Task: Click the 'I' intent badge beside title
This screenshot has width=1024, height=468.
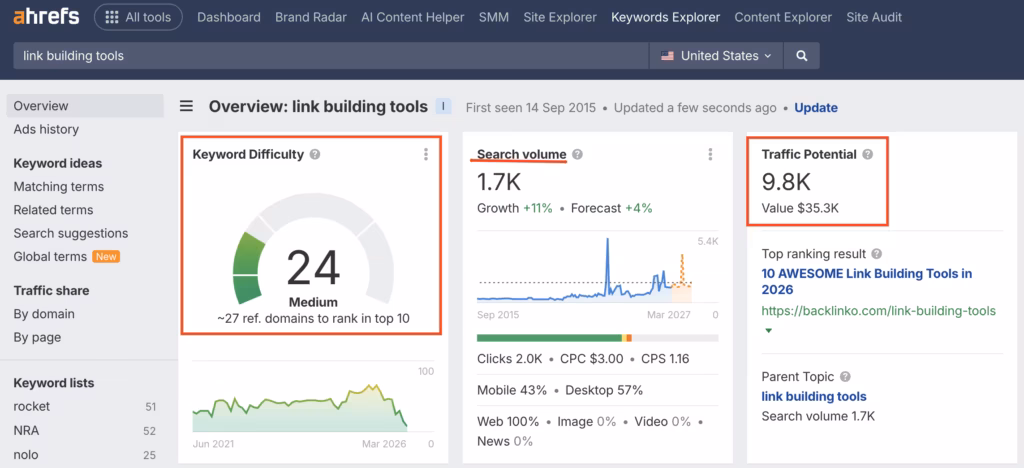Action: point(443,106)
